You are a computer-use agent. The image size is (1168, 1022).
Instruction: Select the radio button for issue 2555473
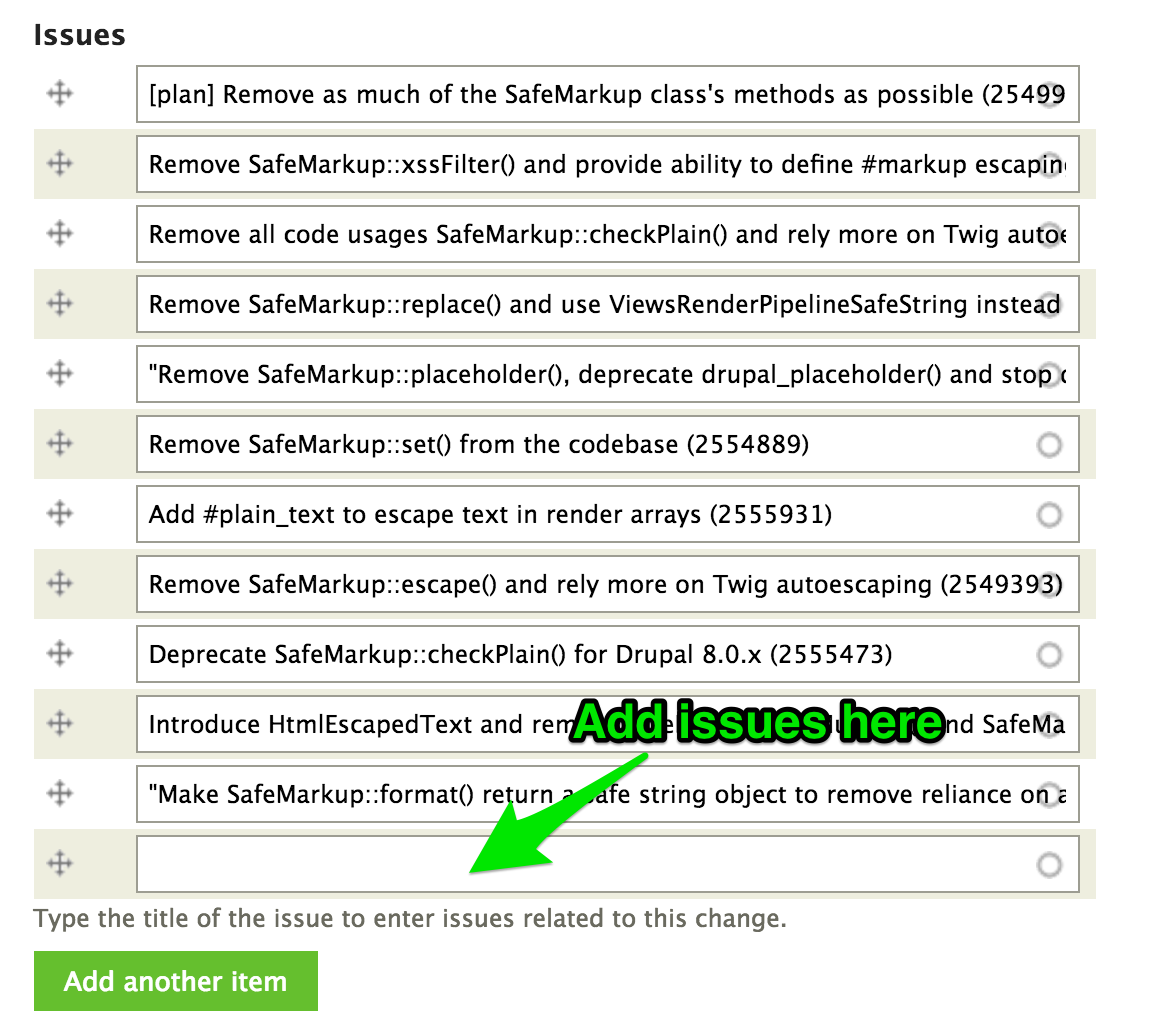click(x=1049, y=654)
